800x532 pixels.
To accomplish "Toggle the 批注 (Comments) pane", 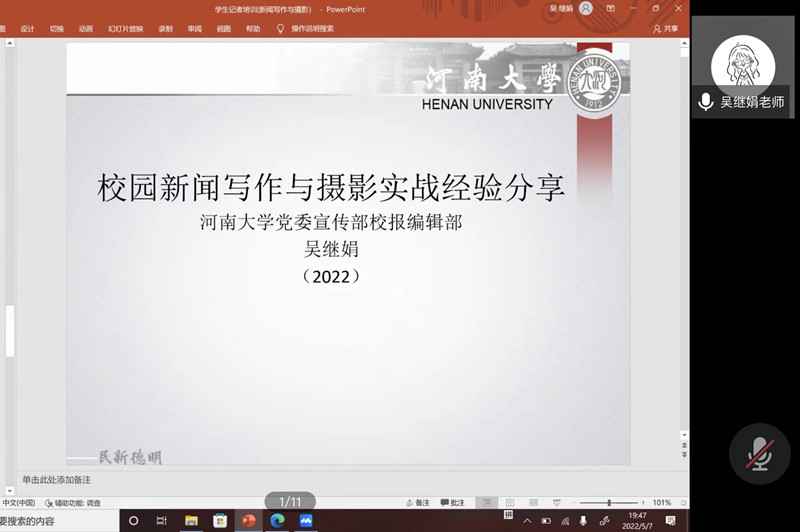I will [452, 502].
